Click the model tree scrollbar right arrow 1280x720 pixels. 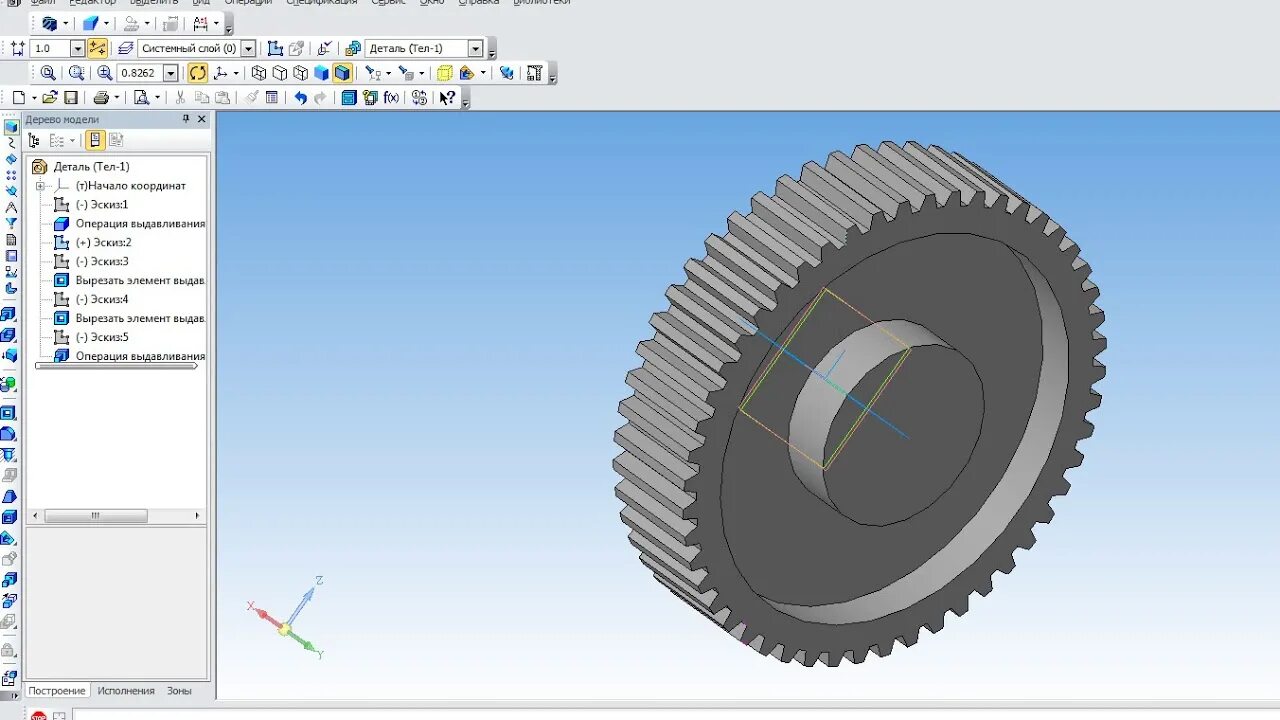coord(197,516)
